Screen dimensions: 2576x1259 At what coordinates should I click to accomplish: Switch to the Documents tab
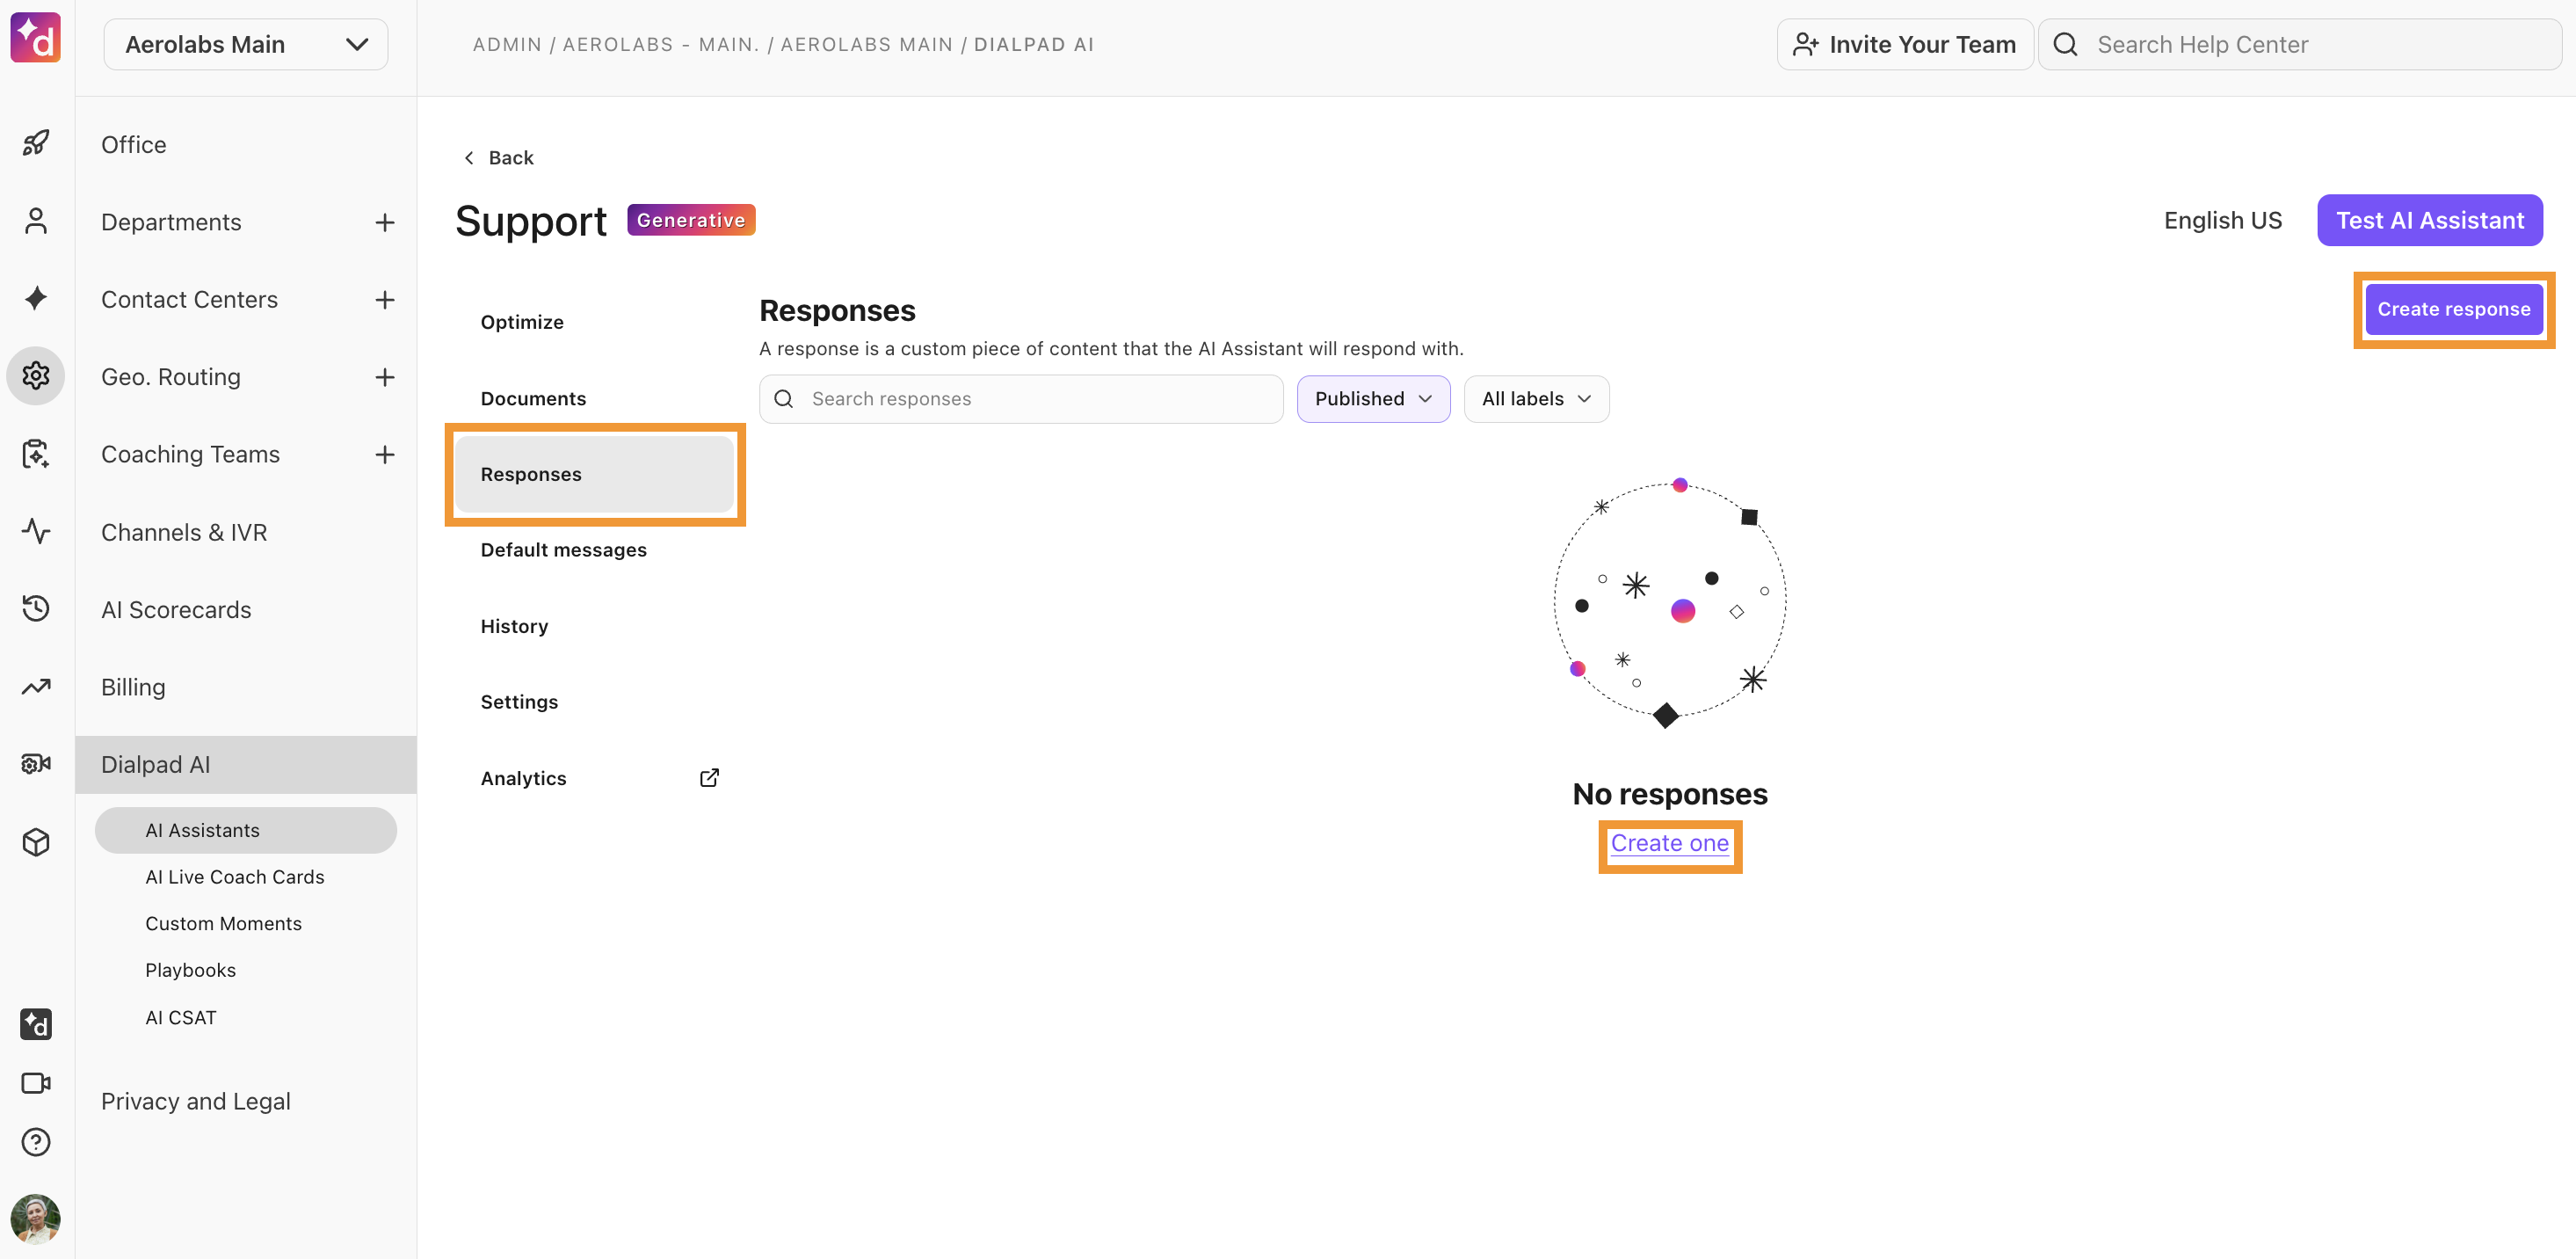click(x=595, y=398)
